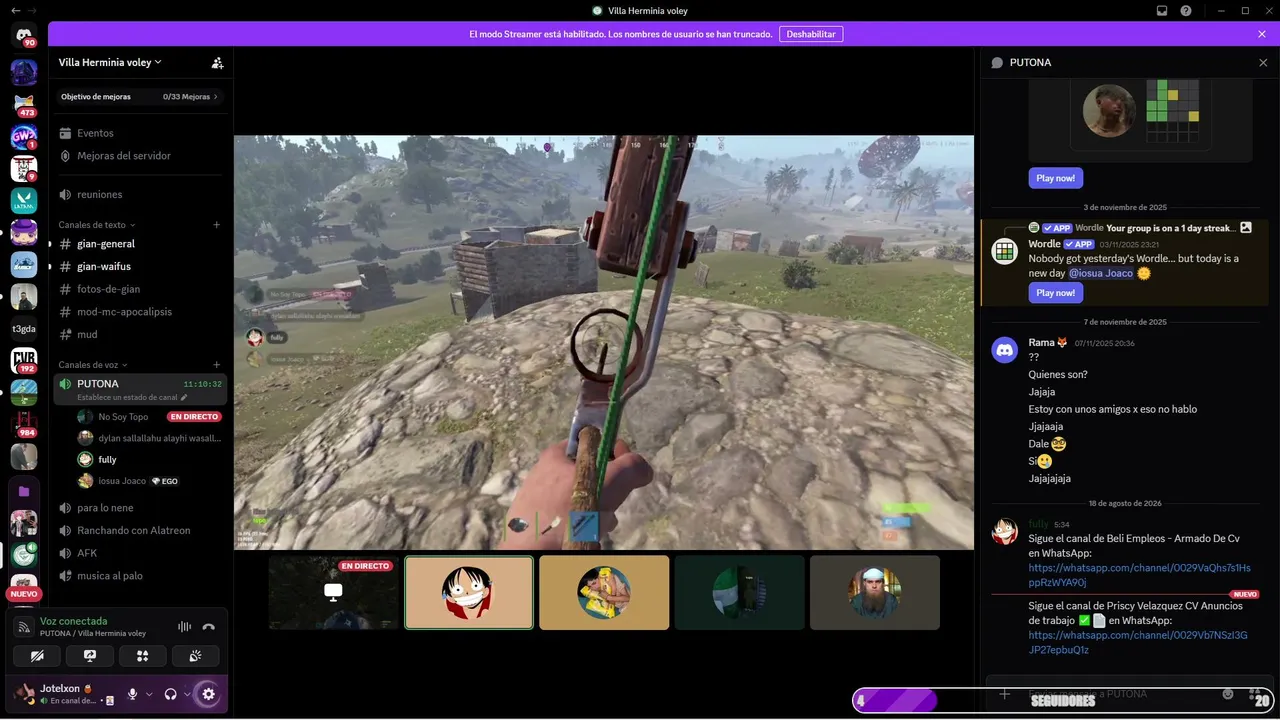Viewport: 1280px width, 720px height.
Task: Expand the purple server folder
Action: (24, 491)
